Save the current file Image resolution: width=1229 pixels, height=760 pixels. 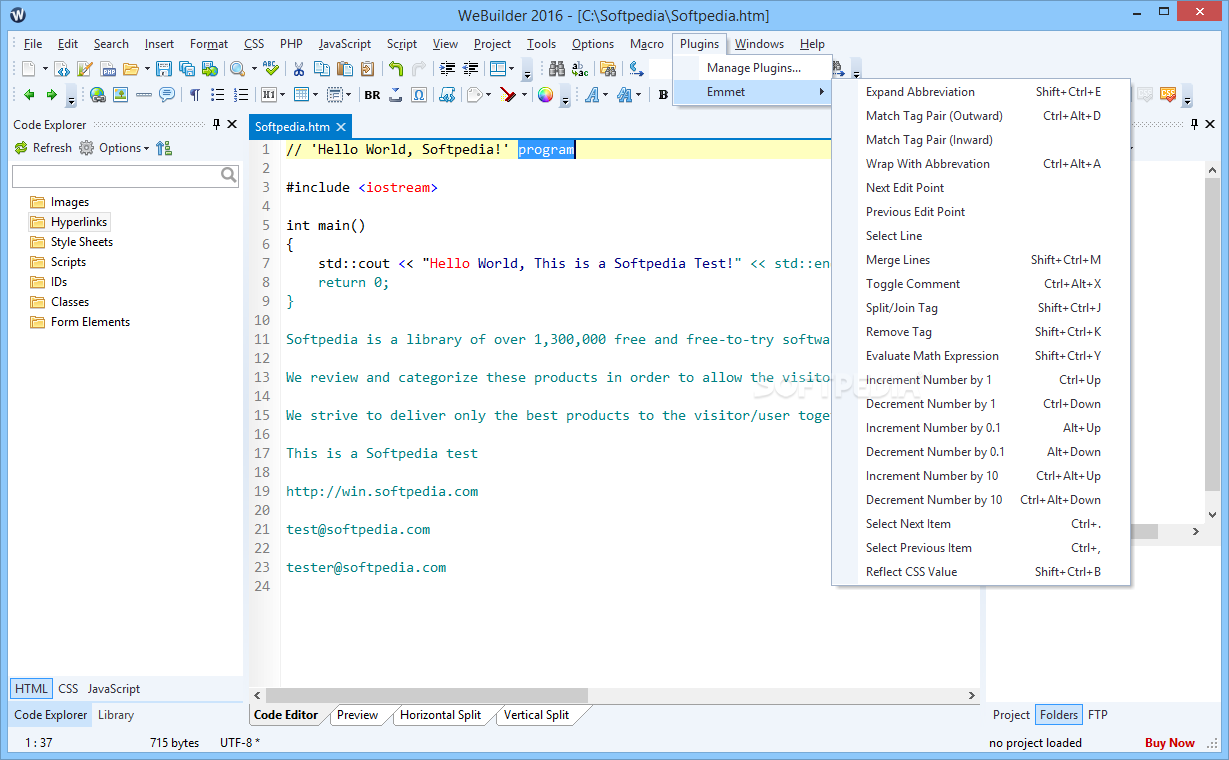click(164, 69)
